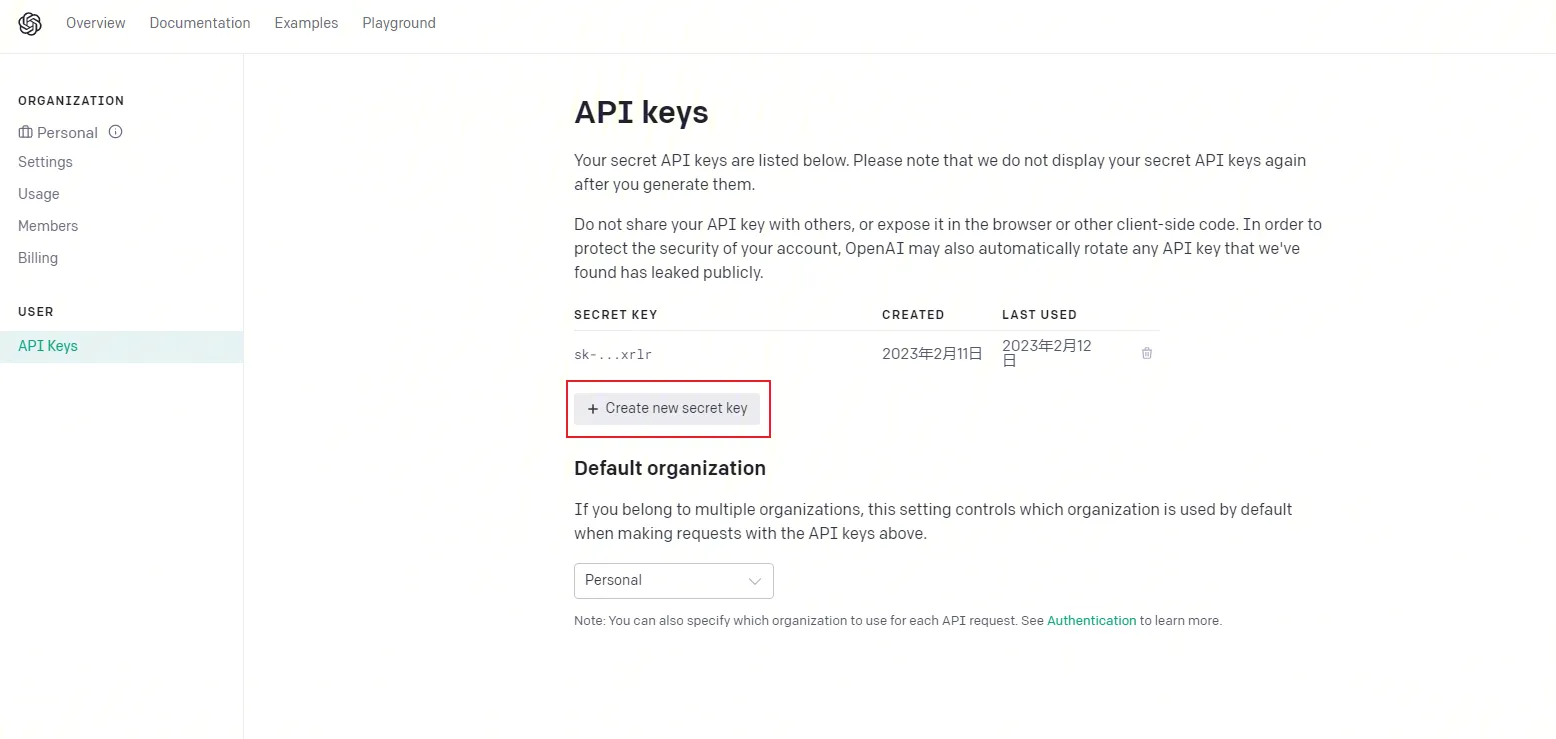Switch to the Playground page
Viewport: 1556px width, 739px height.
coord(399,23)
